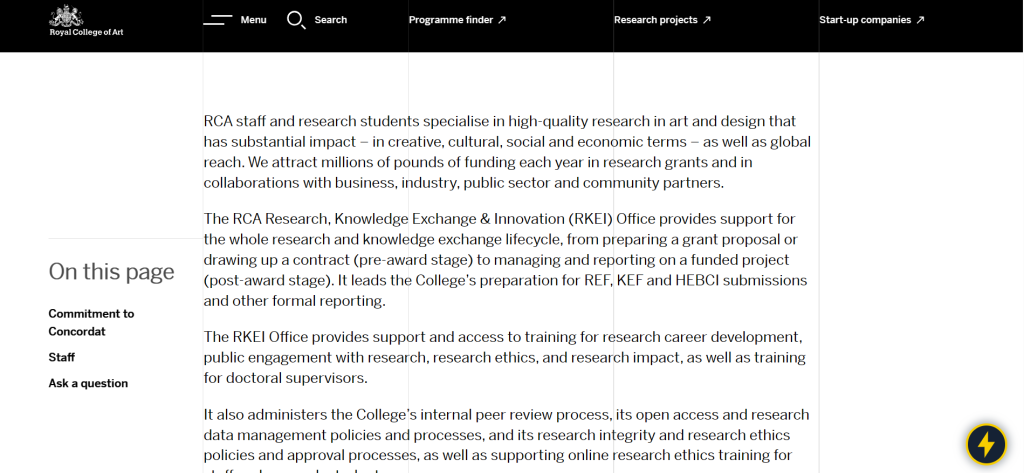Open the Programme finder link
Image resolution: width=1024 pixels, height=473 pixels.
click(451, 20)
